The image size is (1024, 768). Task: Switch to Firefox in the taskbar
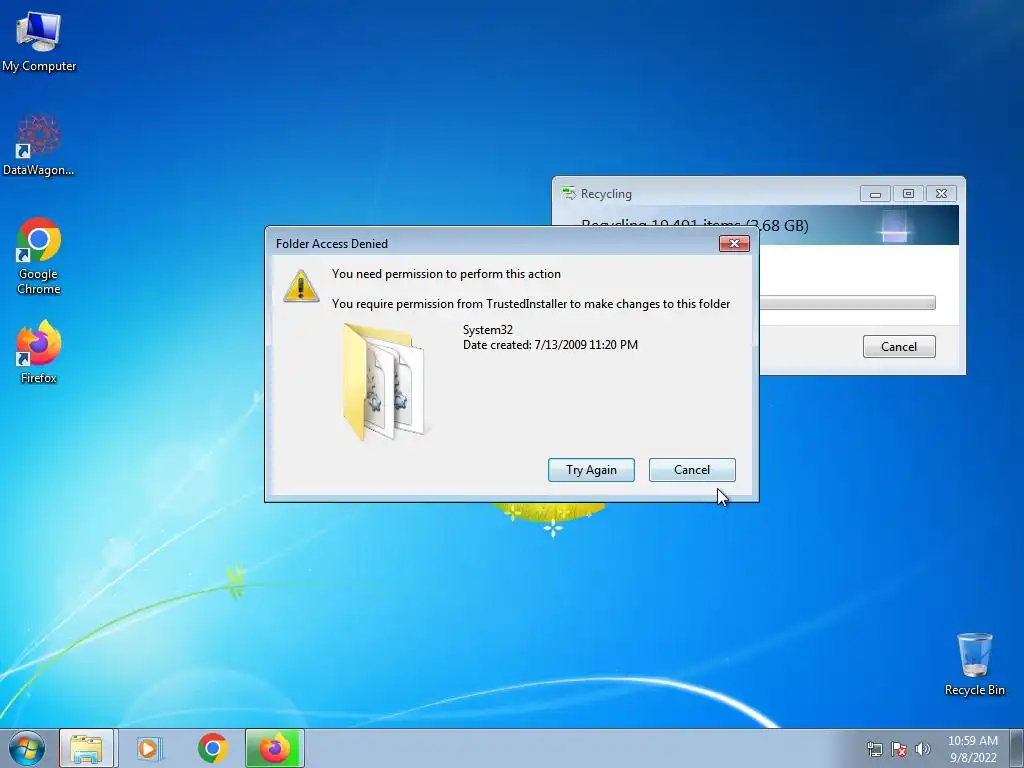pyautogui.click(x=275, y=748)
